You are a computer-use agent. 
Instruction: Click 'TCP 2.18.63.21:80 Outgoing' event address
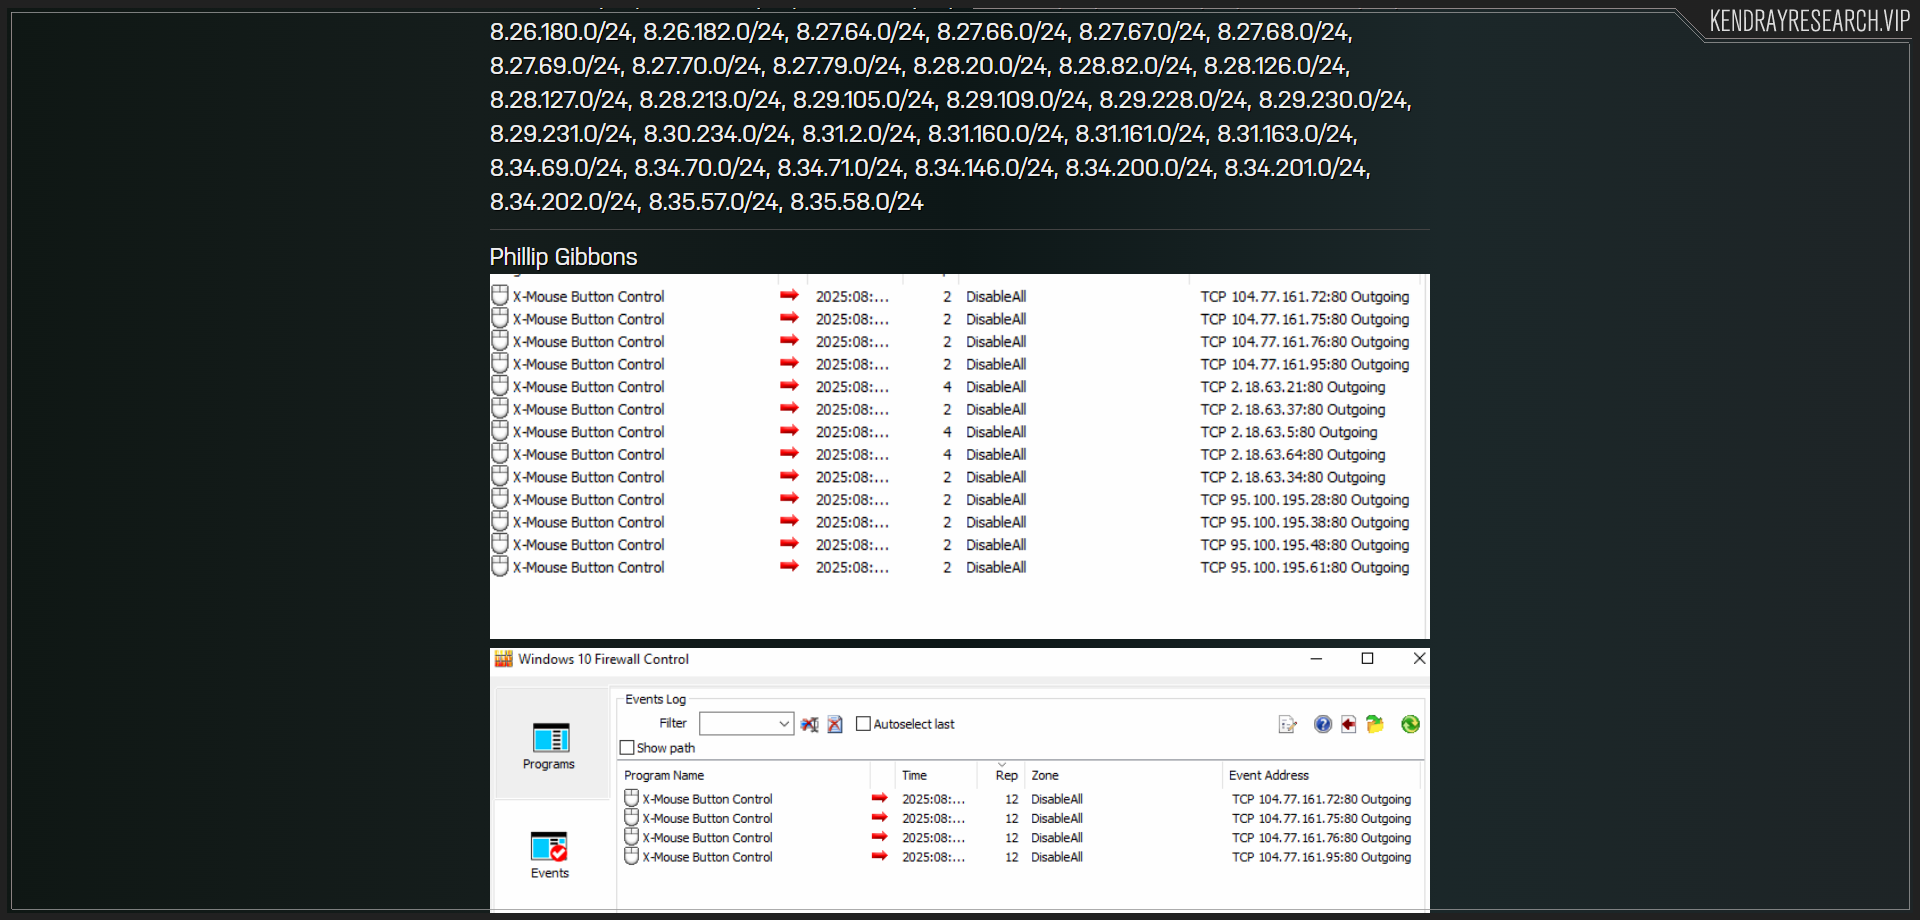tap(1293, 387)
